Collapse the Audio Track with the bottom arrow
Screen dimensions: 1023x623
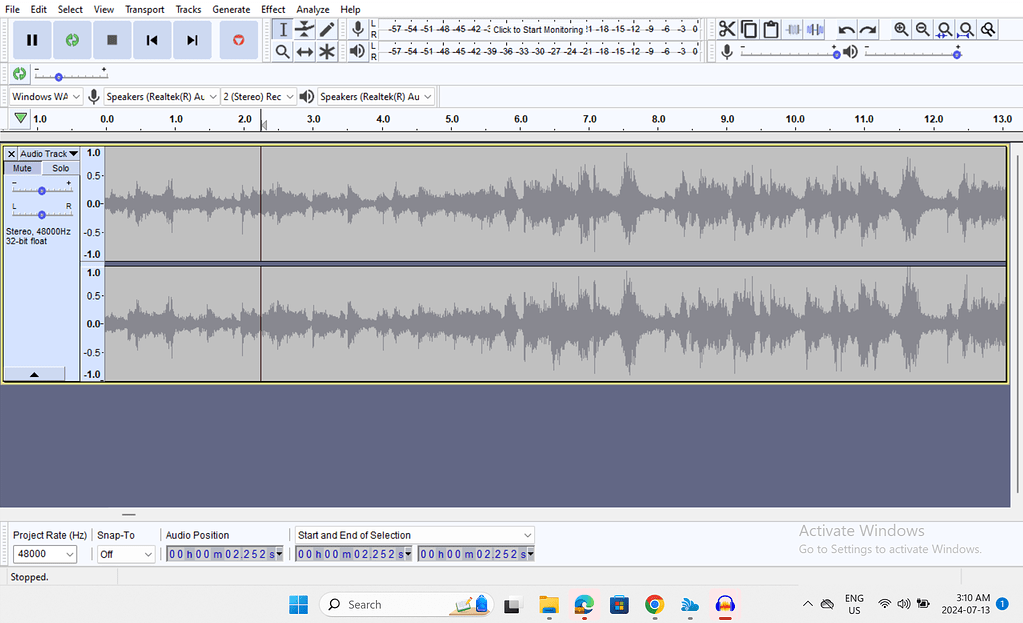[x=36, y=372]
